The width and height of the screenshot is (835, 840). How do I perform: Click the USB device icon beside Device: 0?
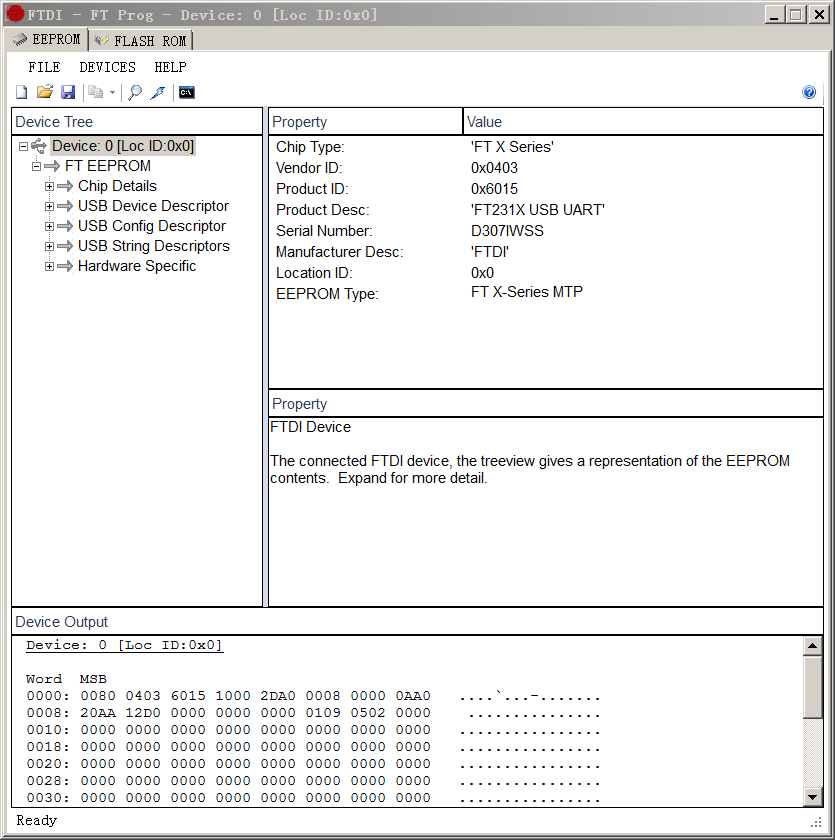point(39,146)
